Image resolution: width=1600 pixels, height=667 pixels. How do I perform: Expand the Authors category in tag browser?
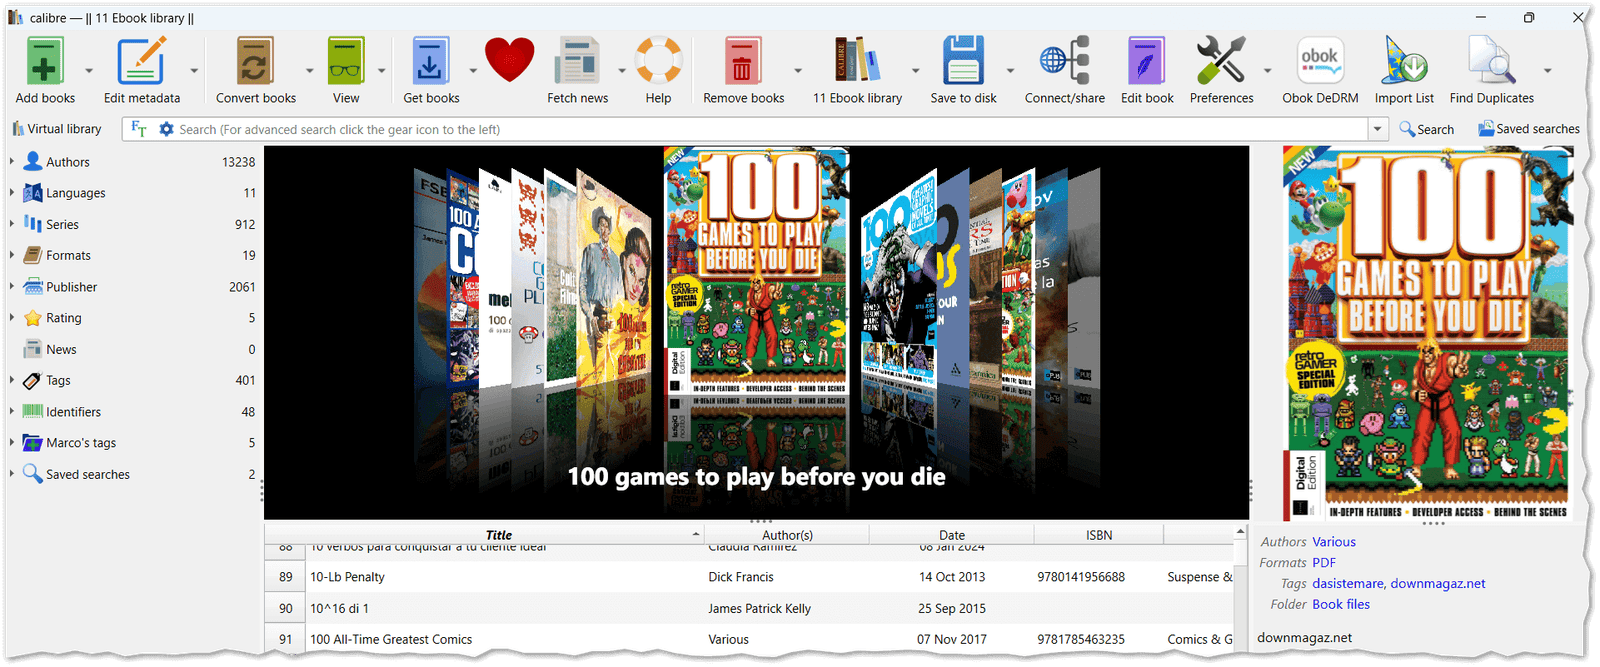(x=12, y=161)
